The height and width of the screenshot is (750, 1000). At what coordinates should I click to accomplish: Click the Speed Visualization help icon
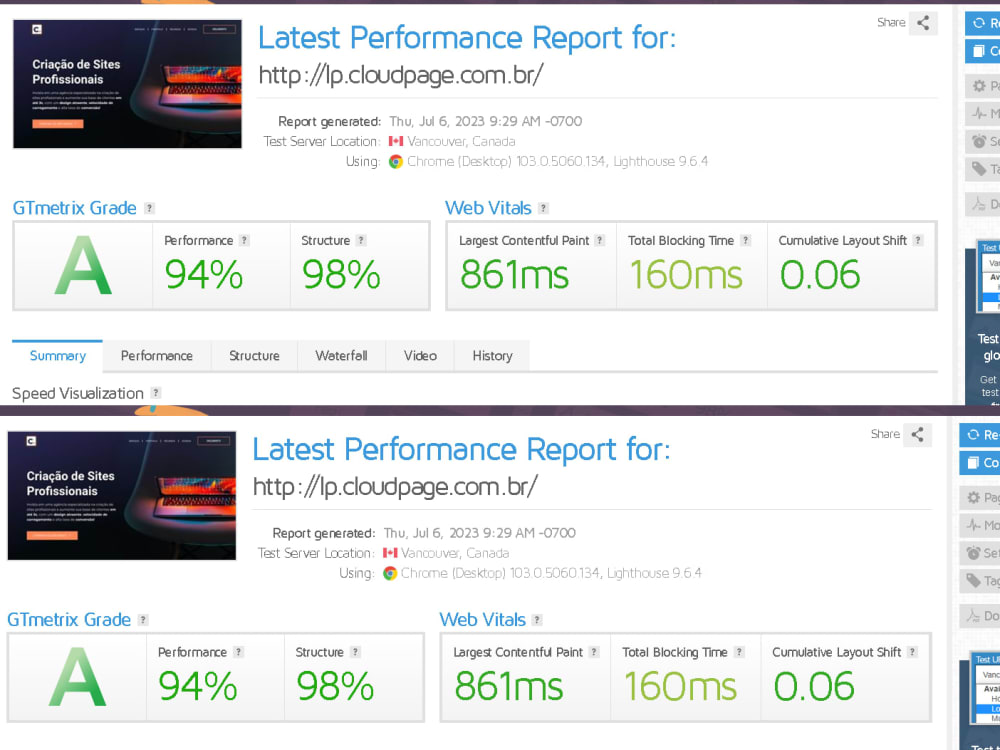click(x=156, y=393)
